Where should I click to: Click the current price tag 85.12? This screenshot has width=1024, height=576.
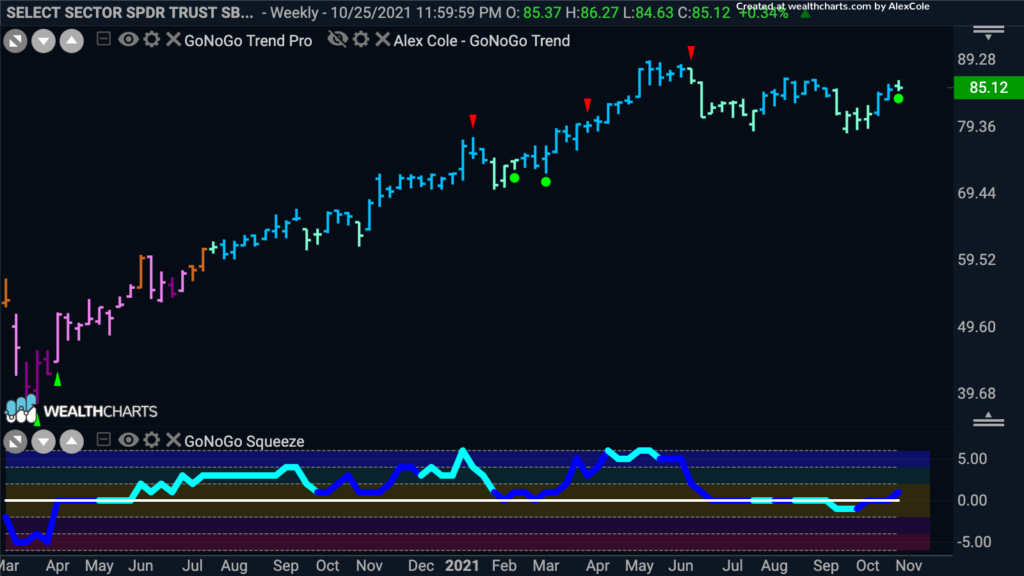click(989, 88)
